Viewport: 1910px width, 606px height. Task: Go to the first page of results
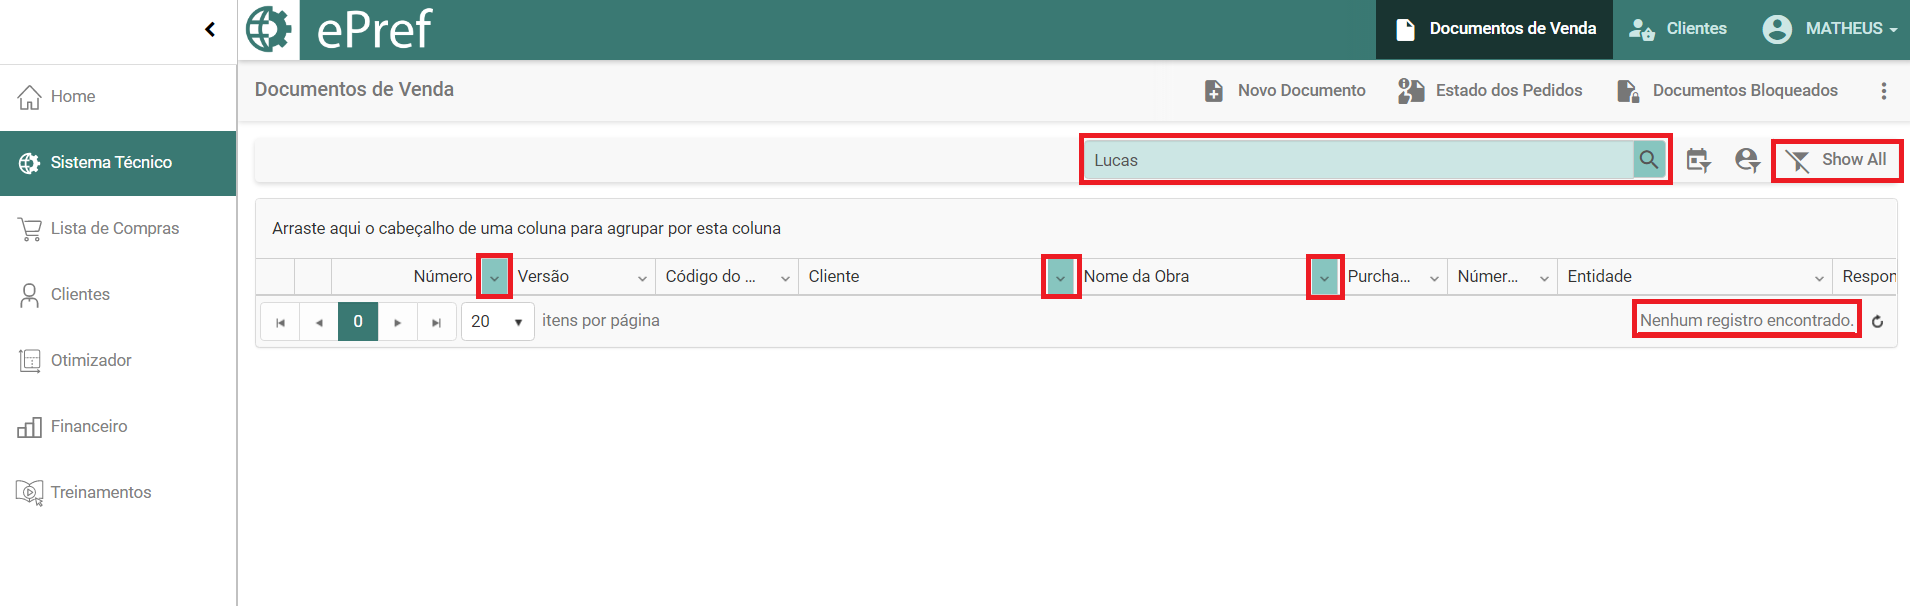click(x=280, y=322)
